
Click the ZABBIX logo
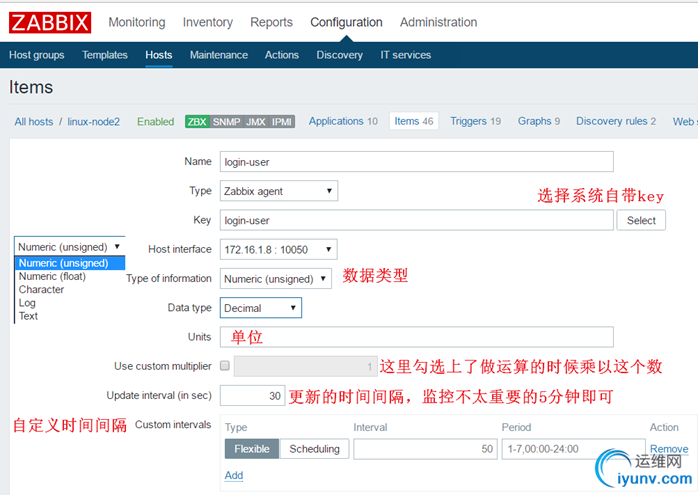(x=50, y=22)
